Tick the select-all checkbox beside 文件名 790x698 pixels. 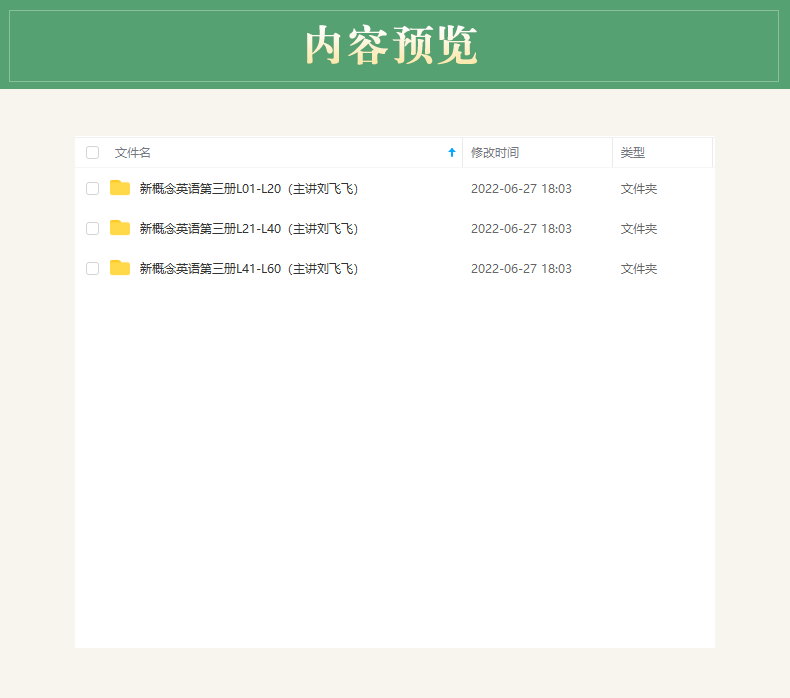[x=92, y=153]
